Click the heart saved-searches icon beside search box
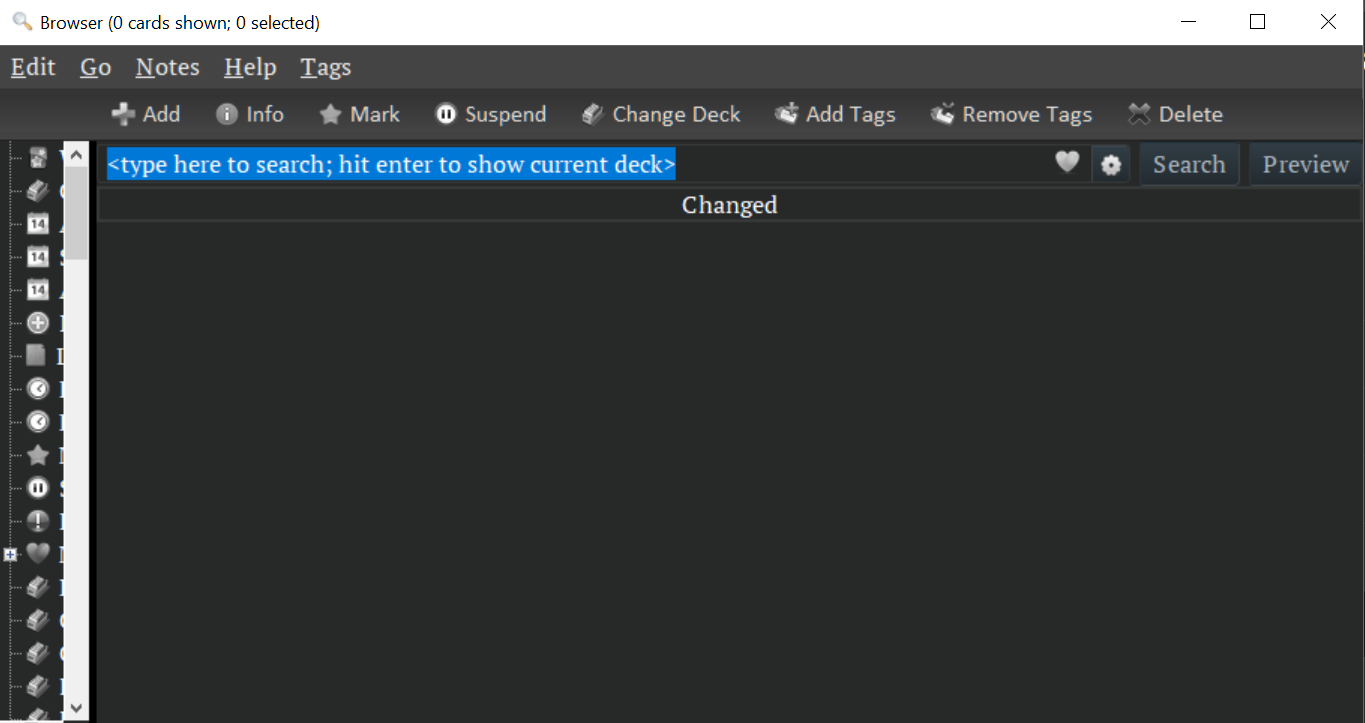Image resolution: width=1365 pixels, height=723 pixels. click(1067, 162)
